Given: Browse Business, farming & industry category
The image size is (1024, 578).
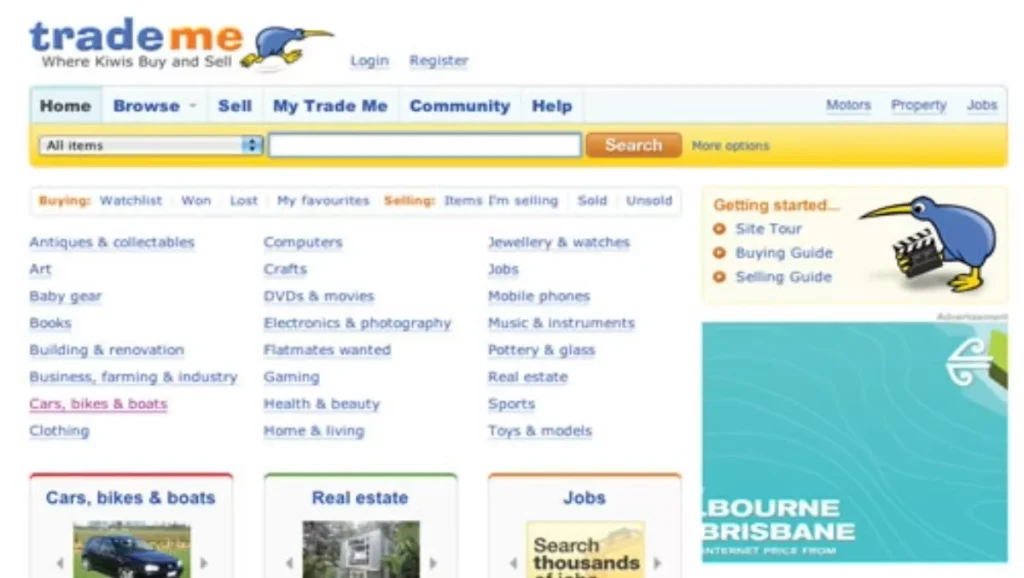Looking at the screenshot, I should coord(133,377).
